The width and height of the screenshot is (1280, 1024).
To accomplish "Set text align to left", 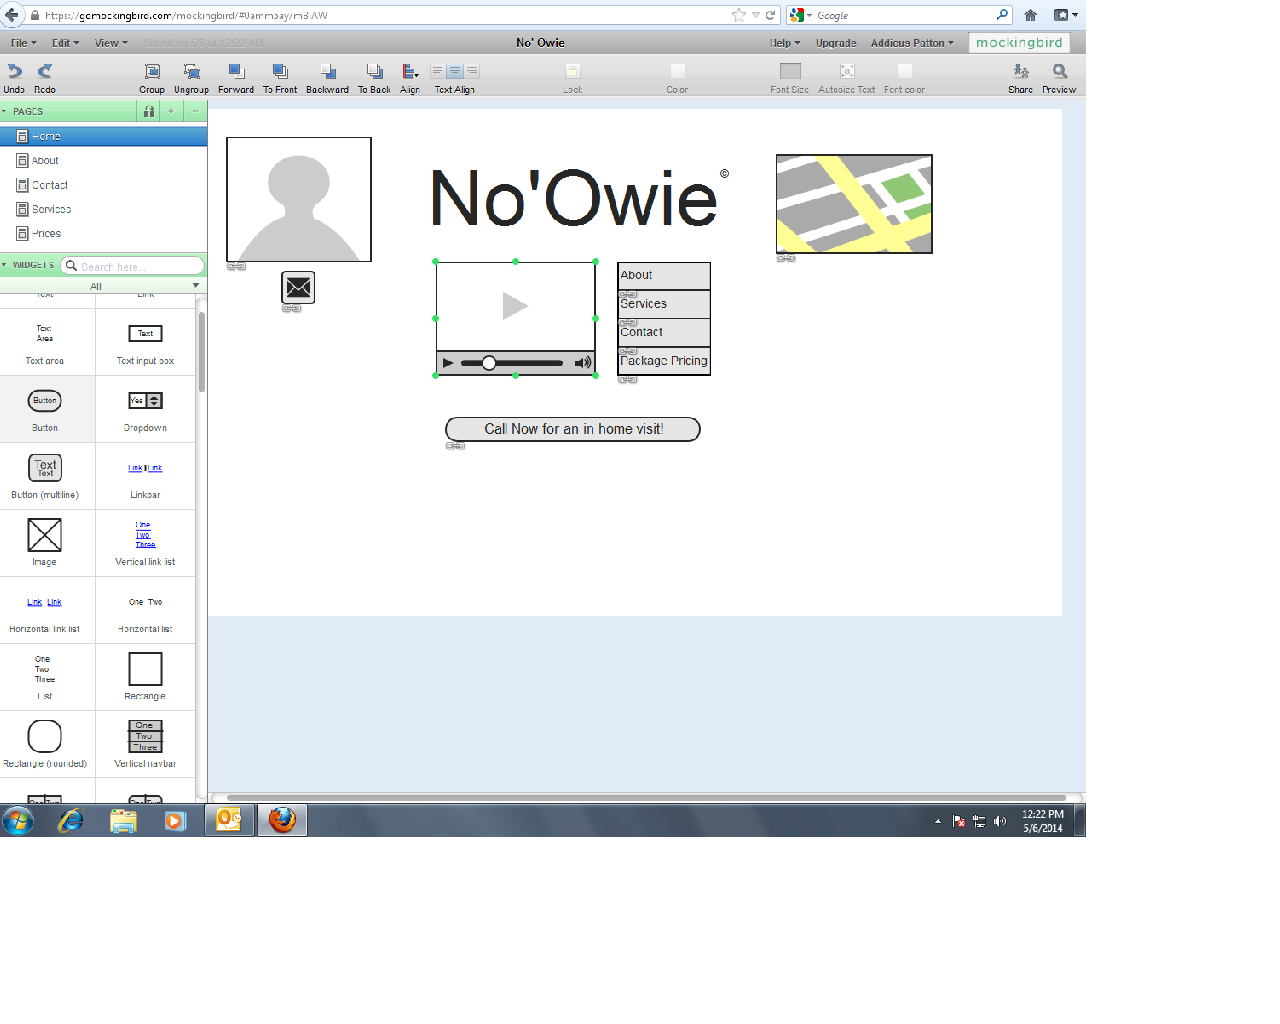I will (437, 71).
